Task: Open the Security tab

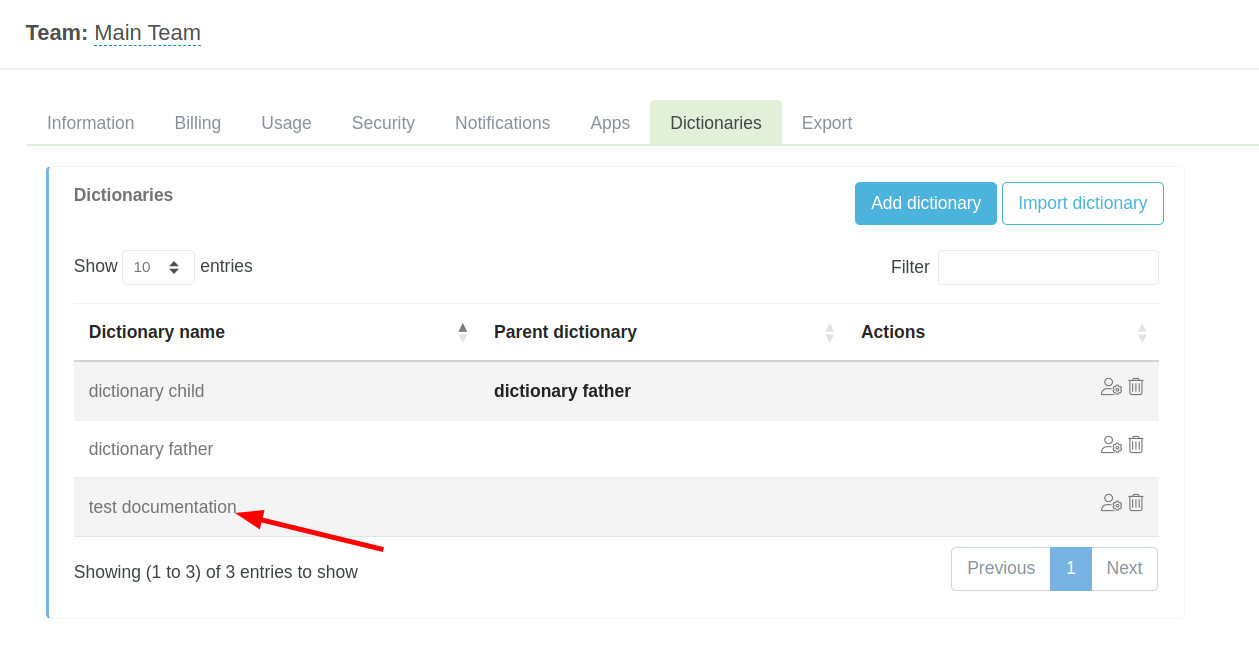Action: click(383, 123)
